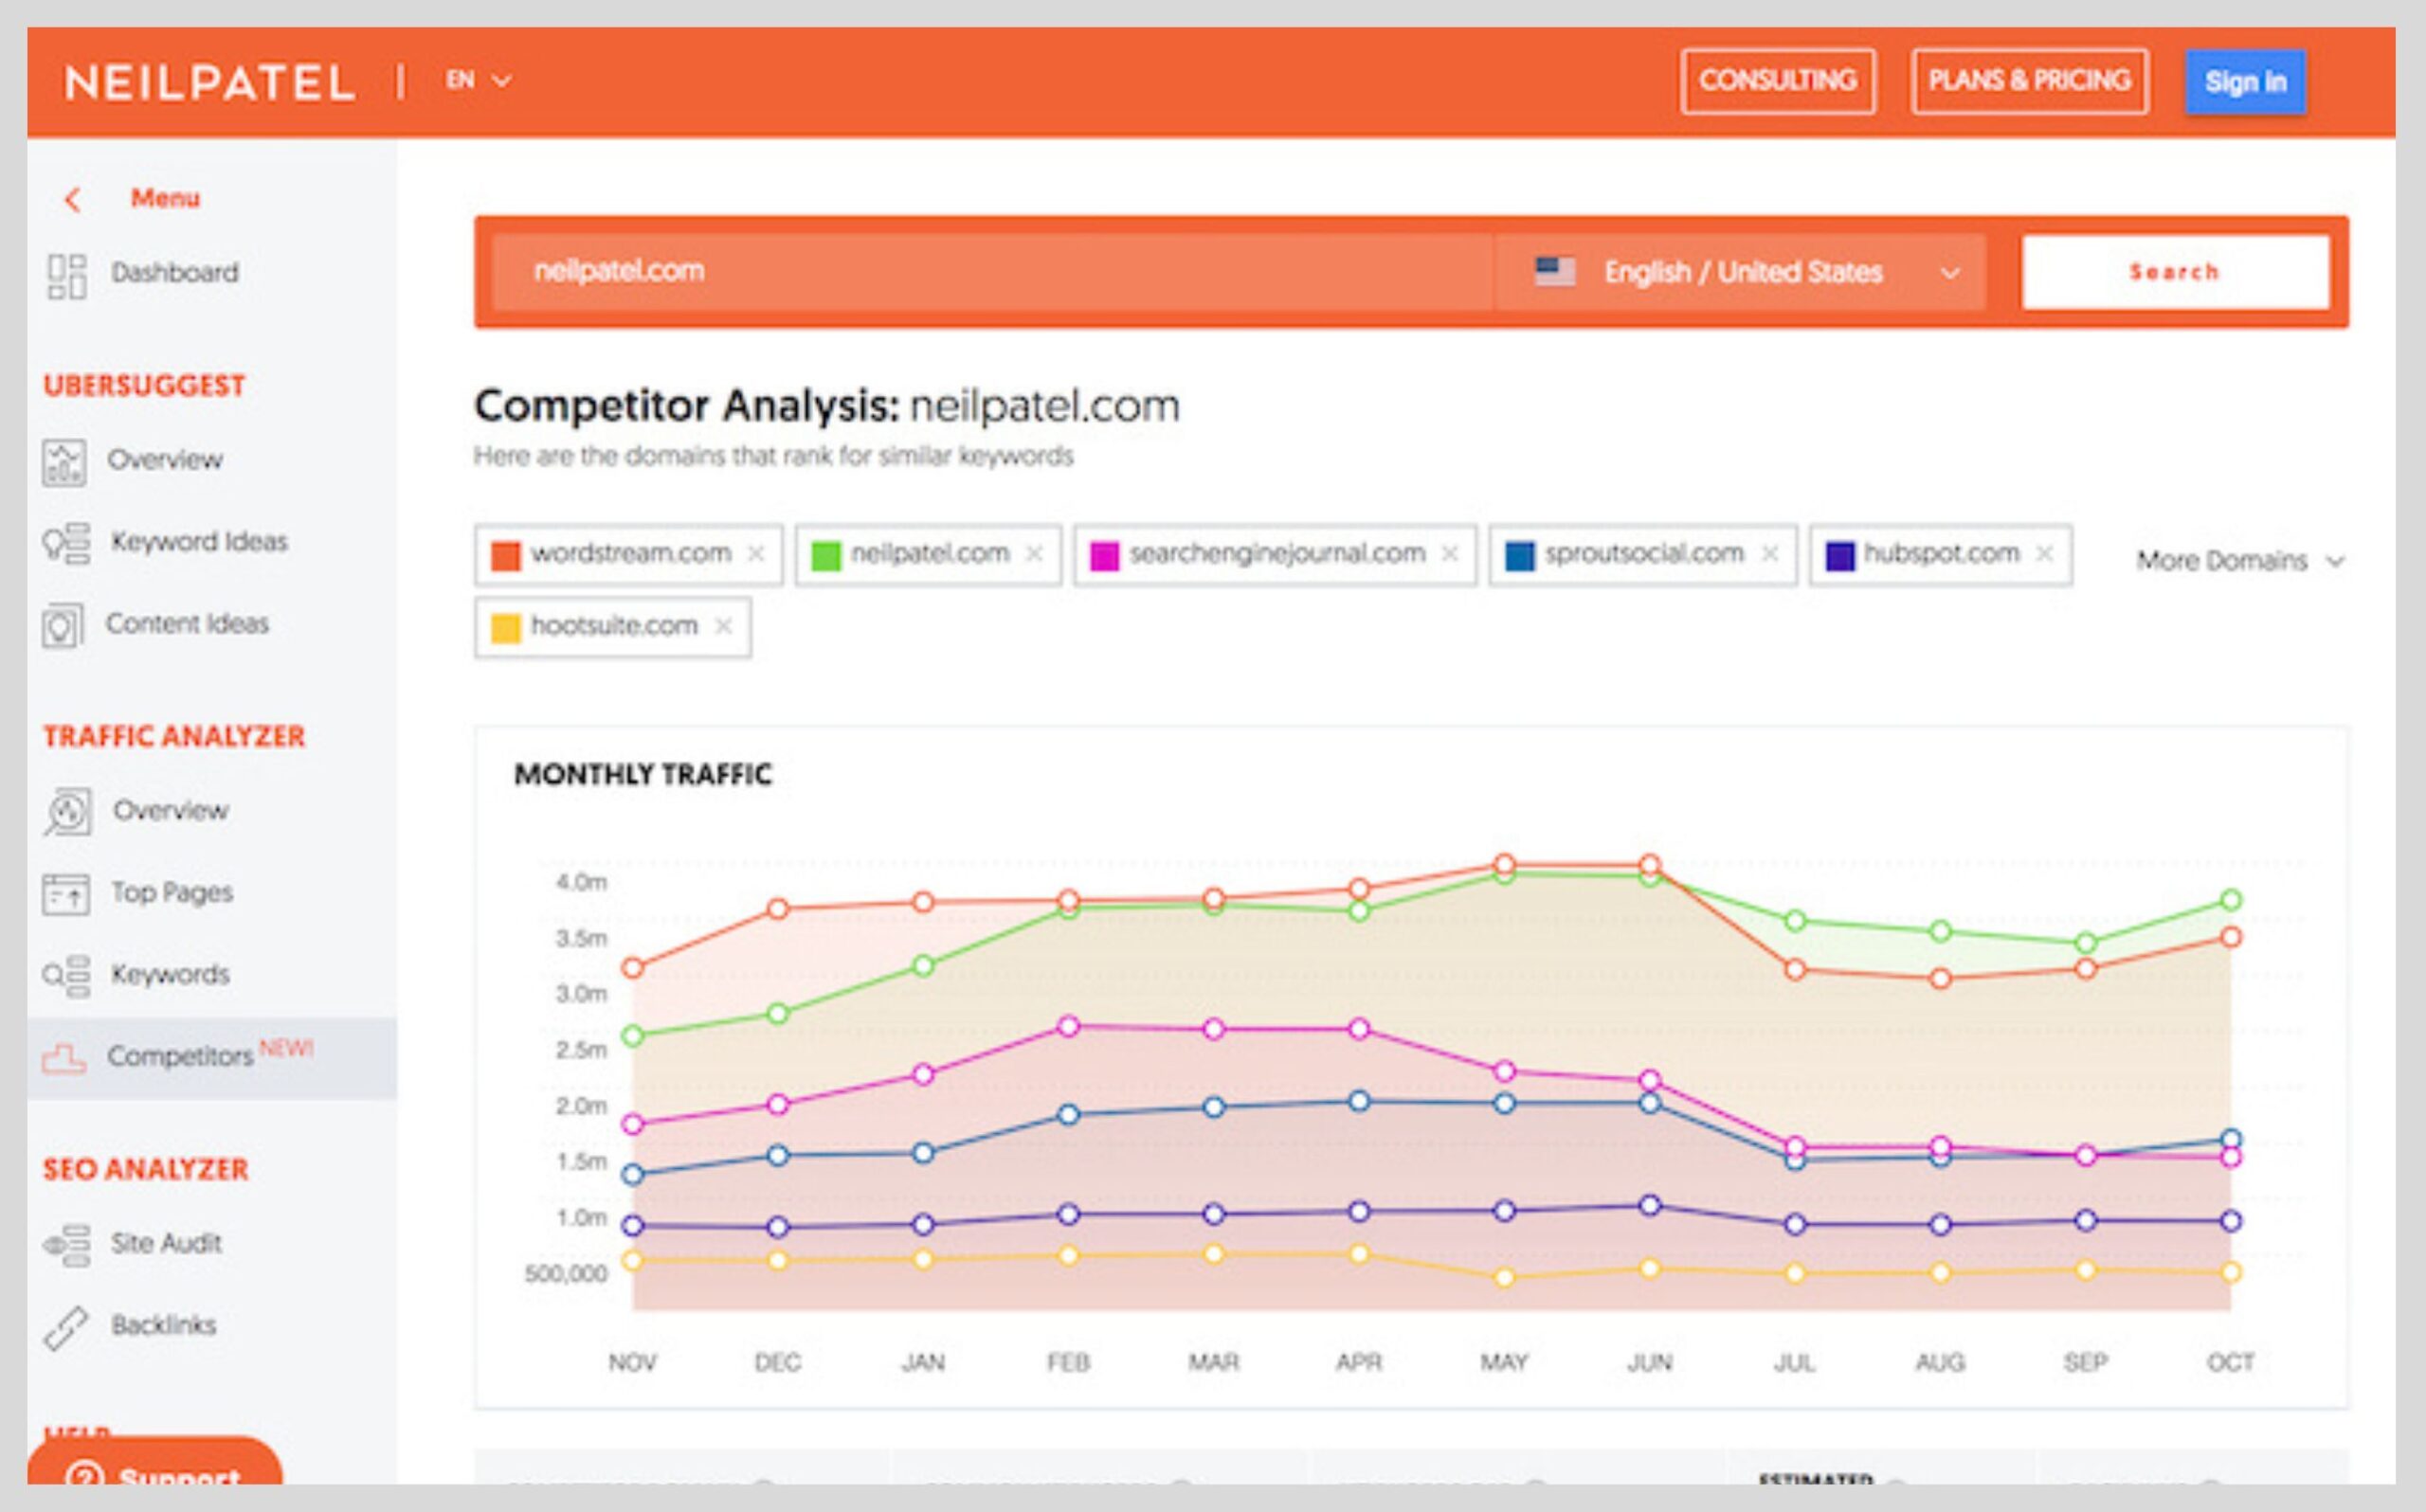Viewport: 2426px width, 1512px height.
Task: Remove hootsuite.com domain chip
Action: tap(723, 626)
